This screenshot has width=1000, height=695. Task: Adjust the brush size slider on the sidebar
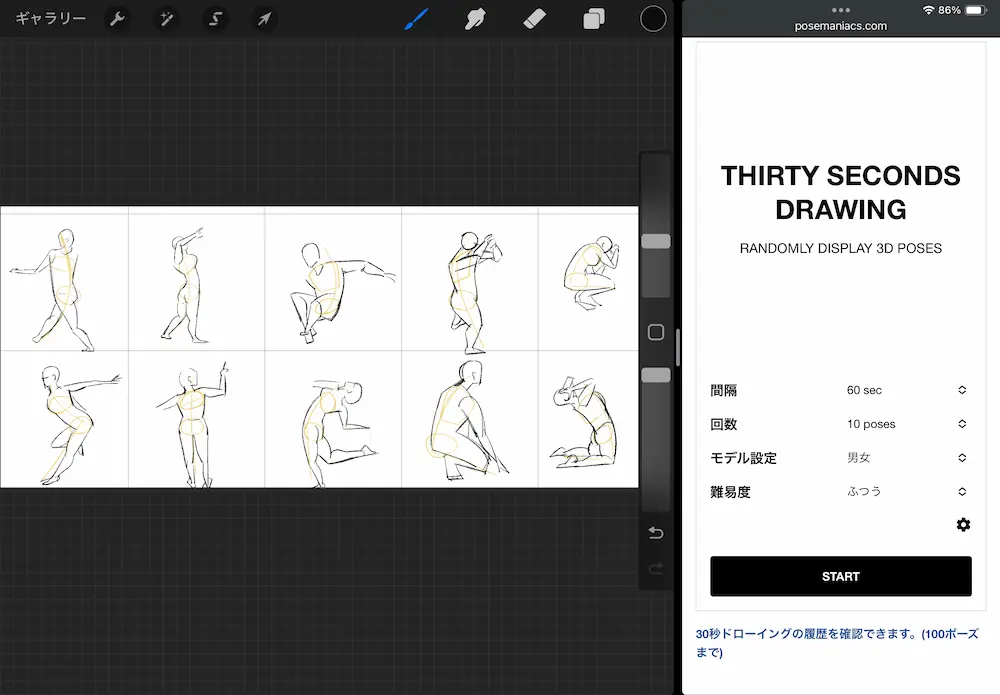tap(655, 240)
